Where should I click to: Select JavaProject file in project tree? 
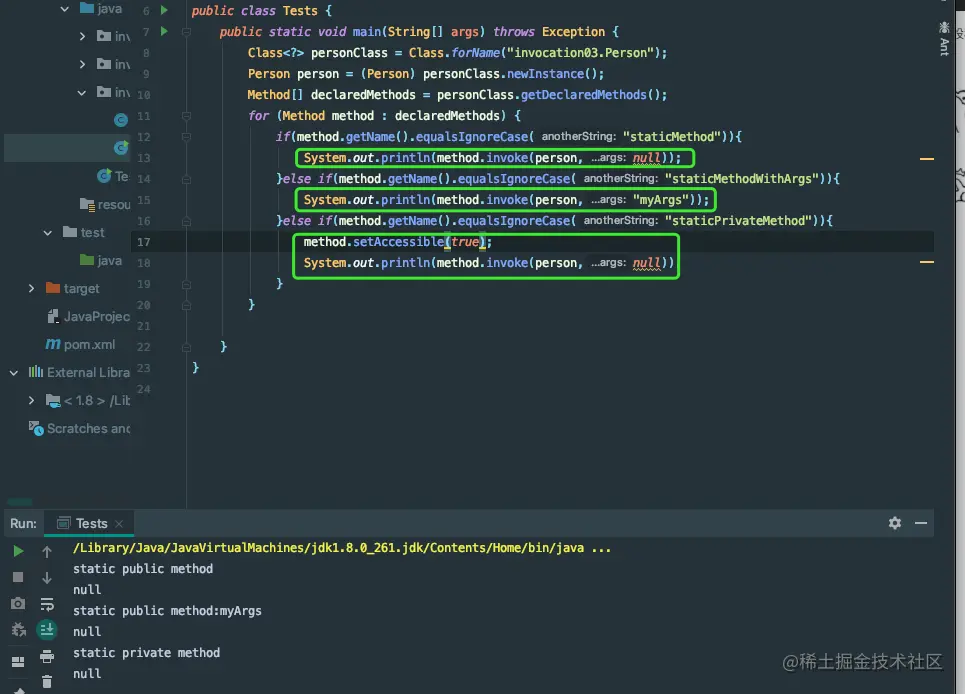(x=89, y=316)
